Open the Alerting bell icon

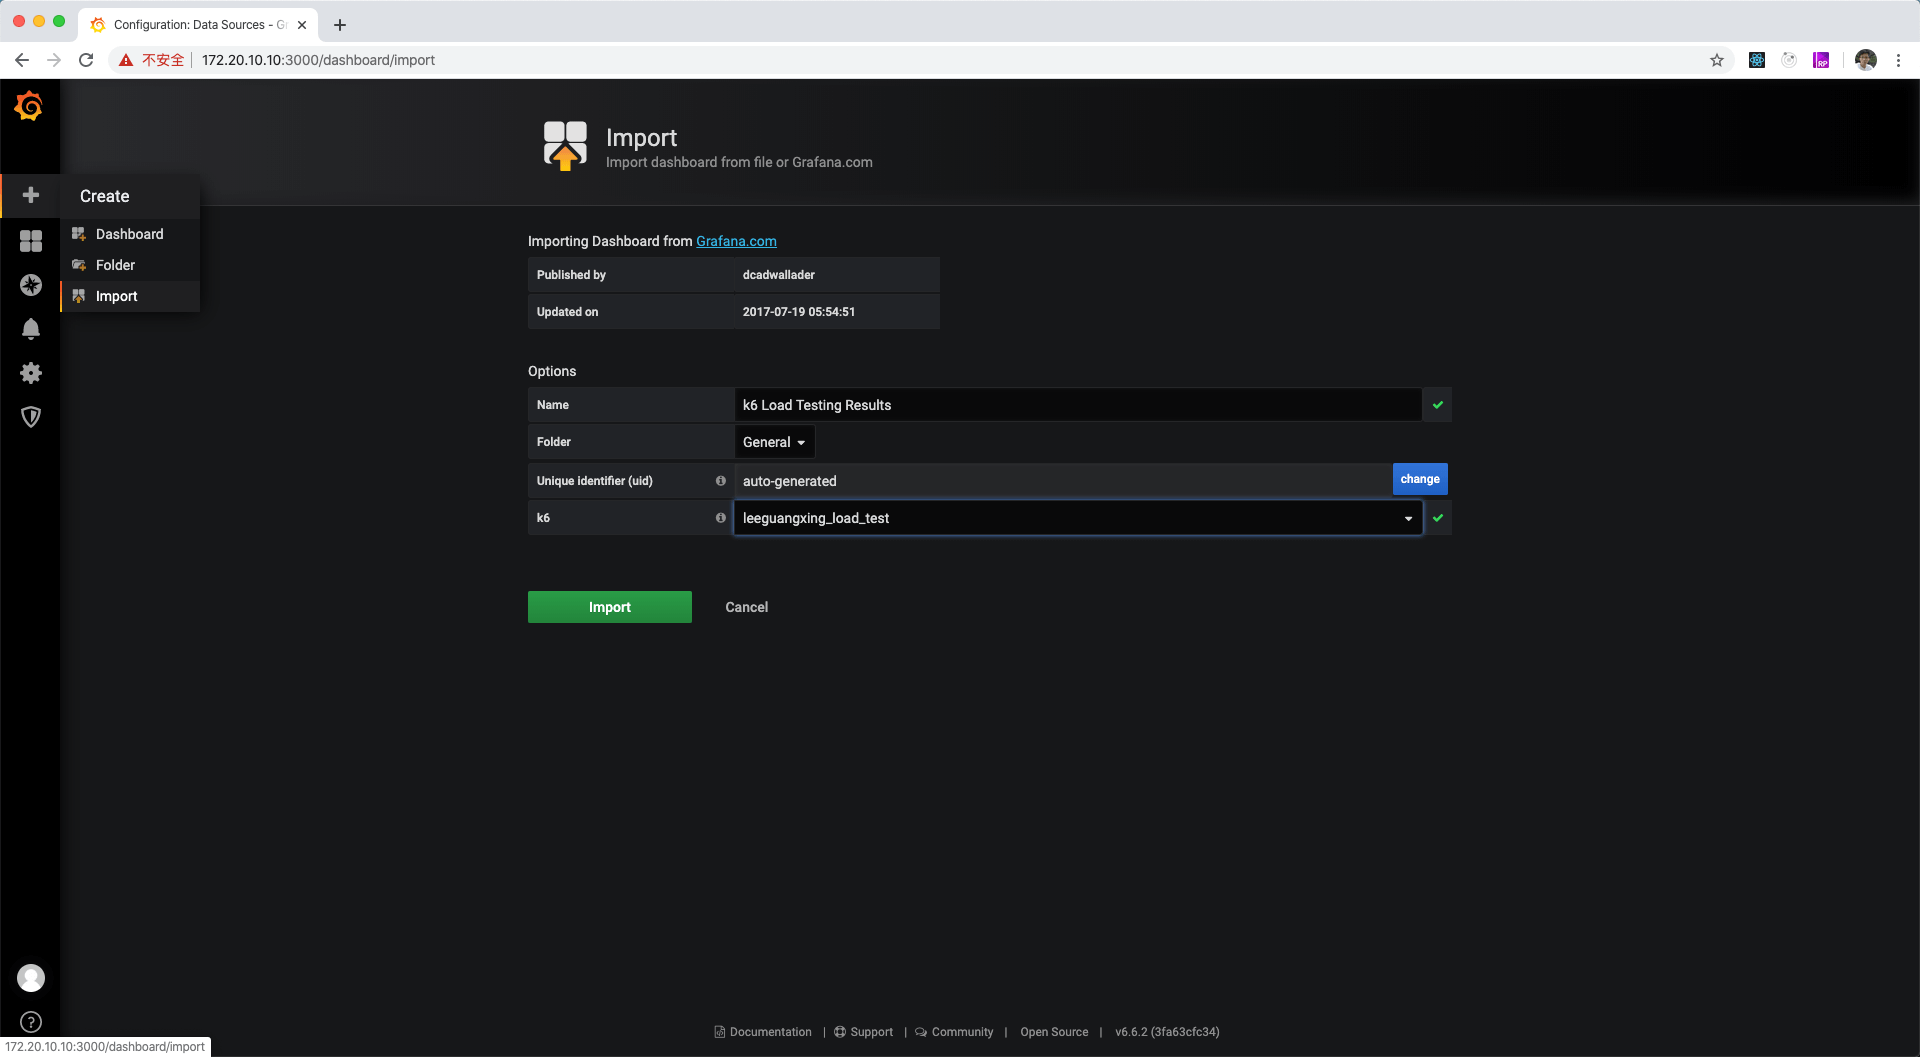click(x=31, y=329)
